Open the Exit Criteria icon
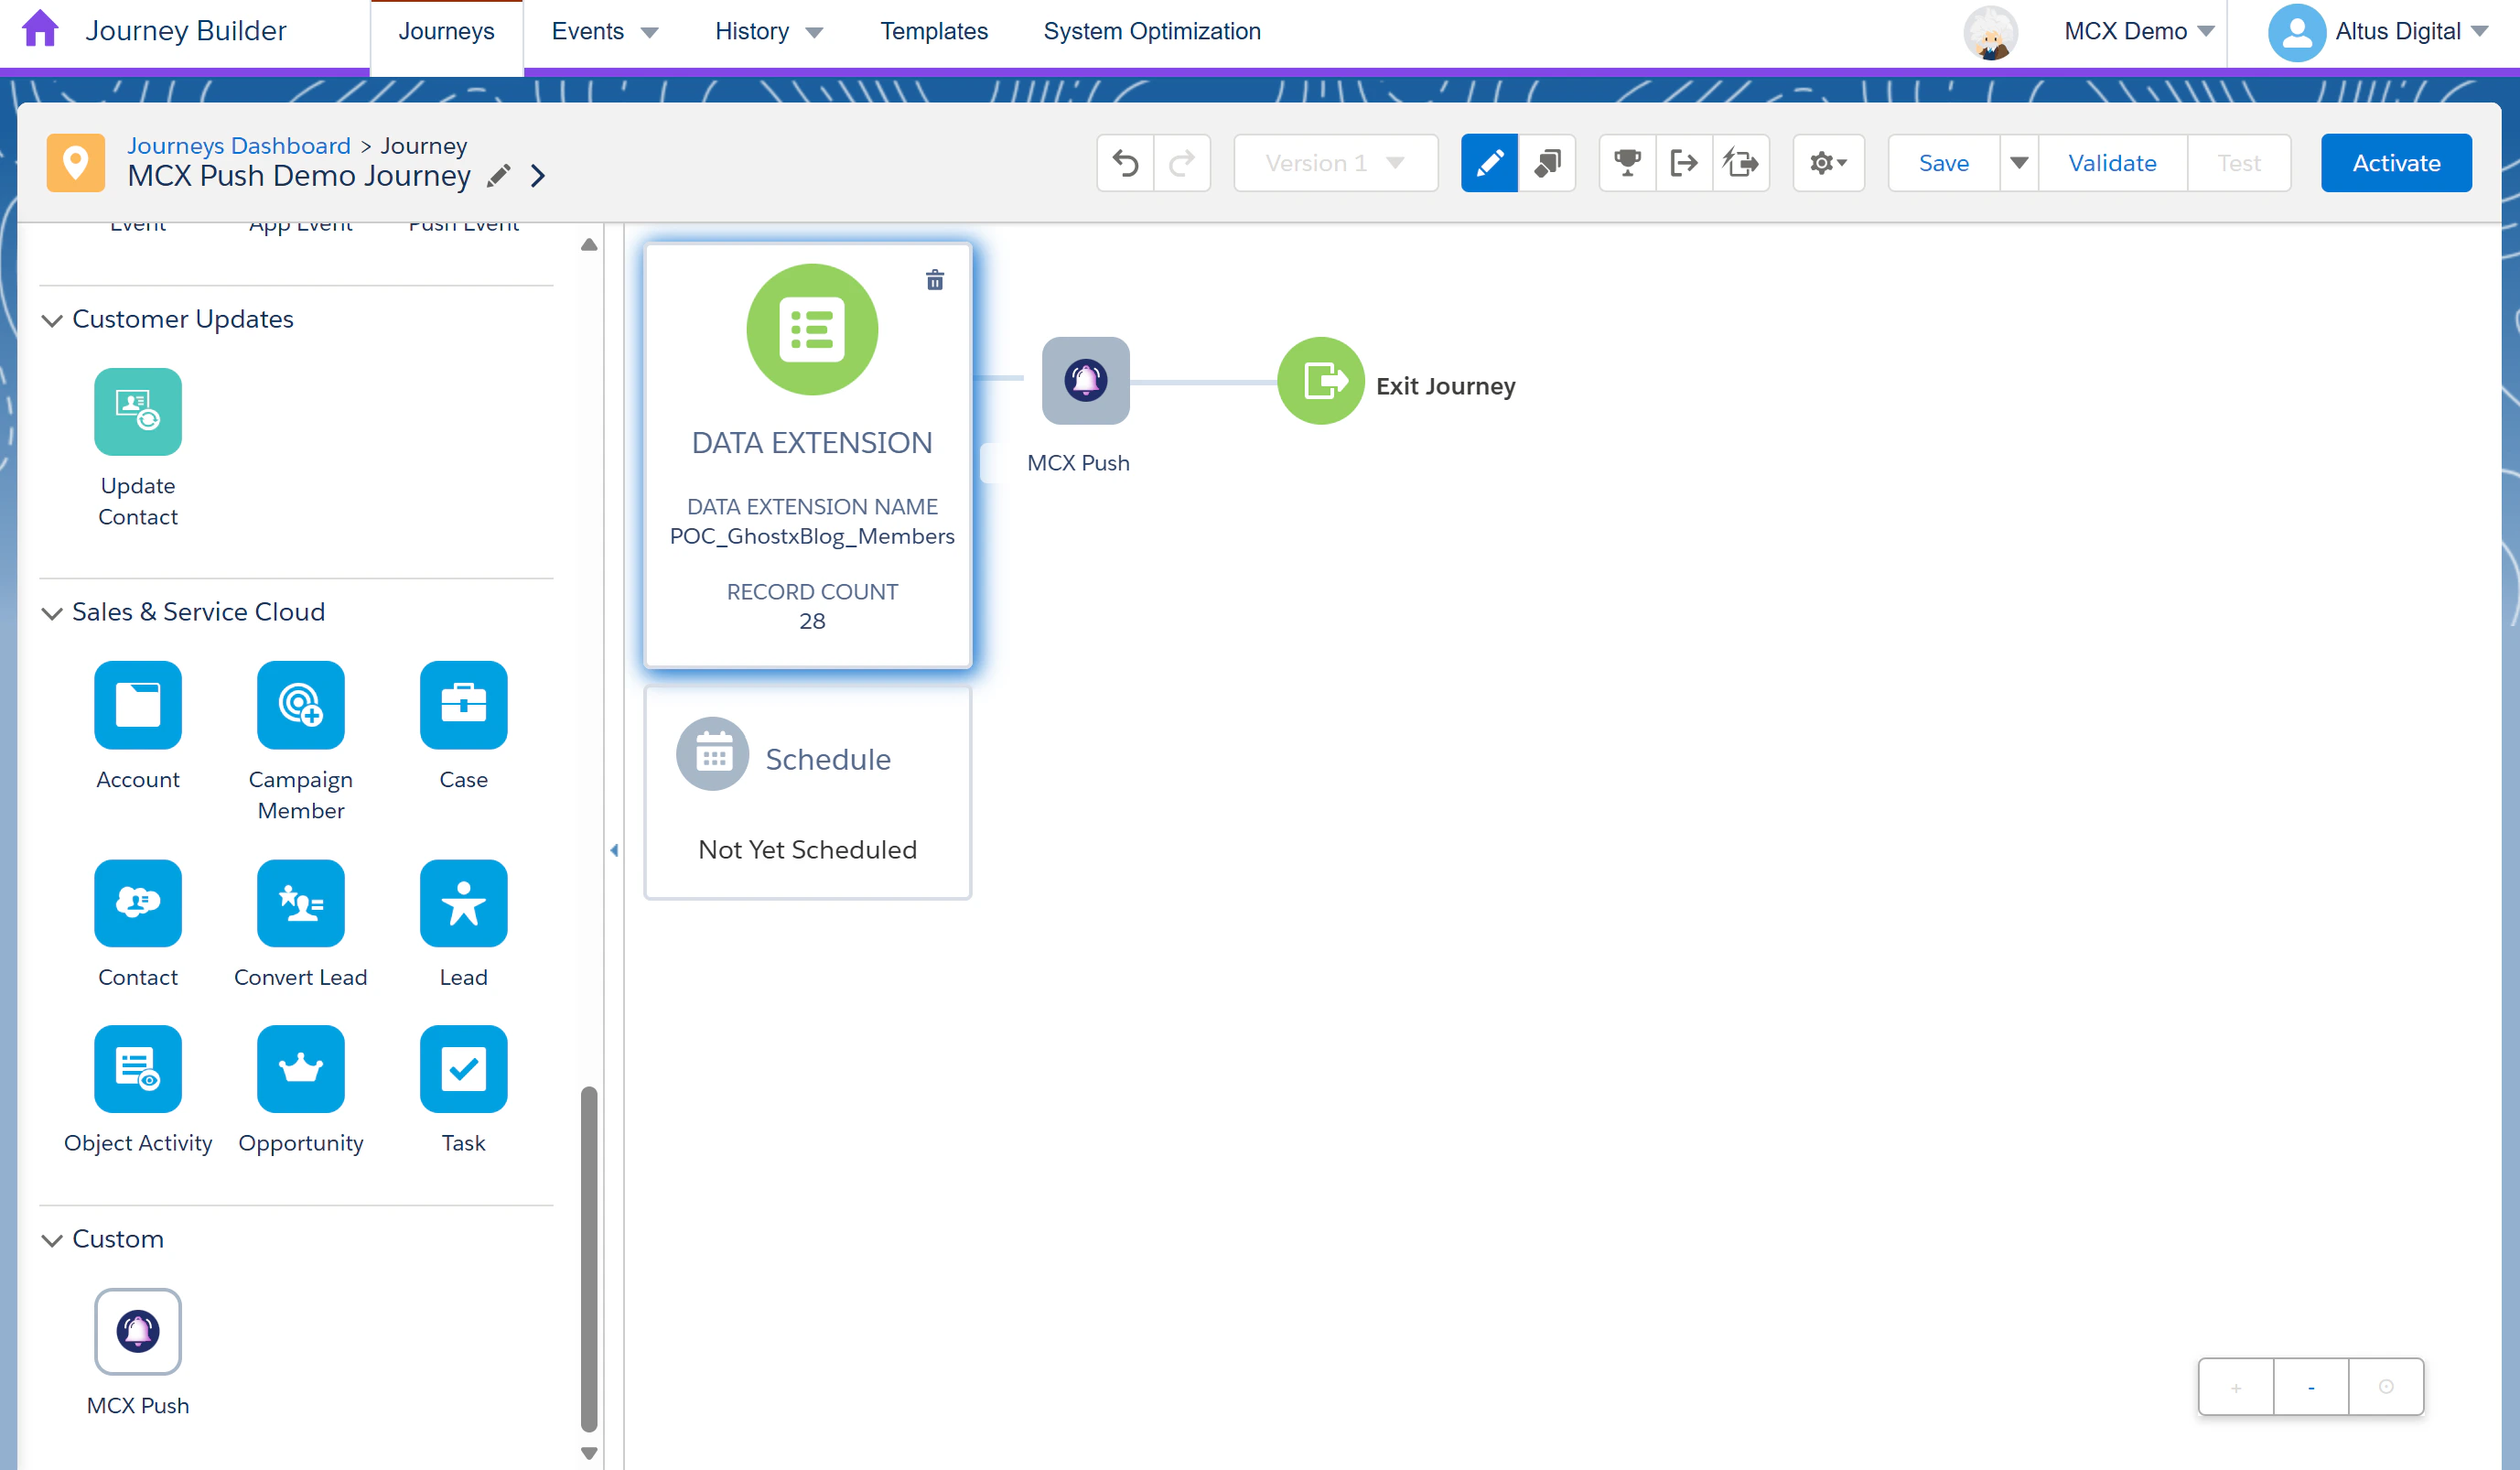 coord(1684,163)
